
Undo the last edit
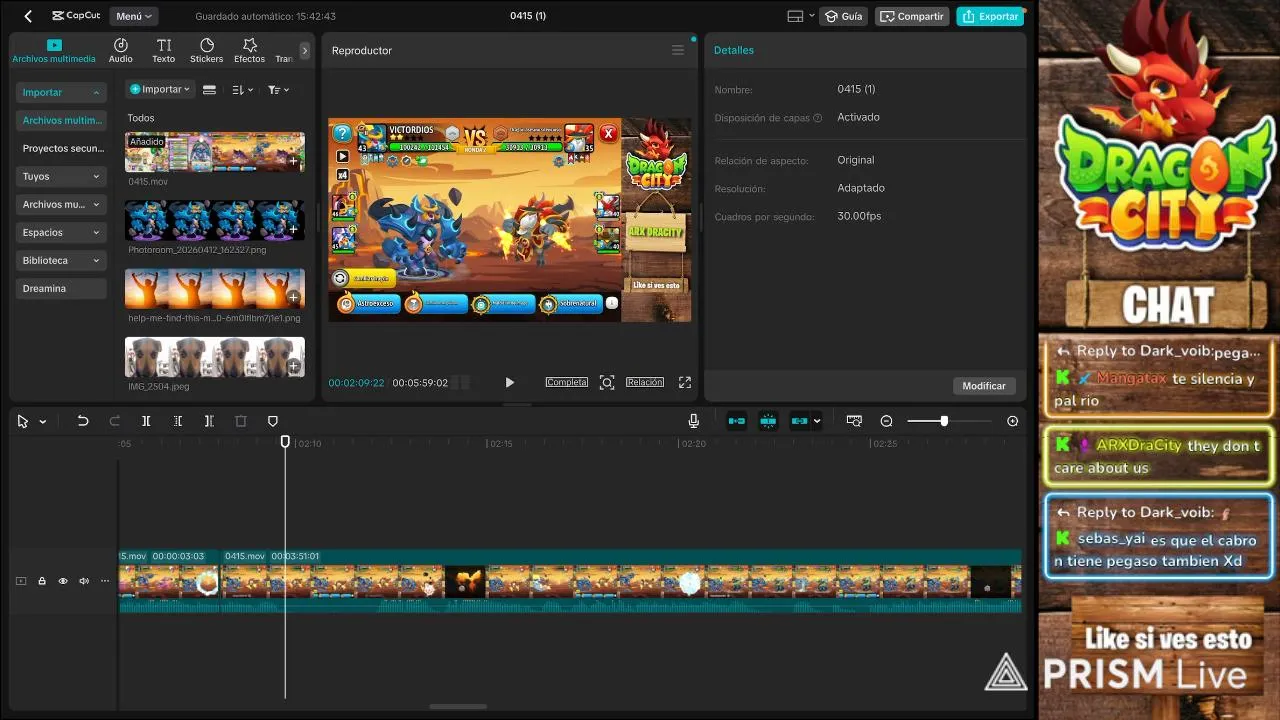[83, 421]
